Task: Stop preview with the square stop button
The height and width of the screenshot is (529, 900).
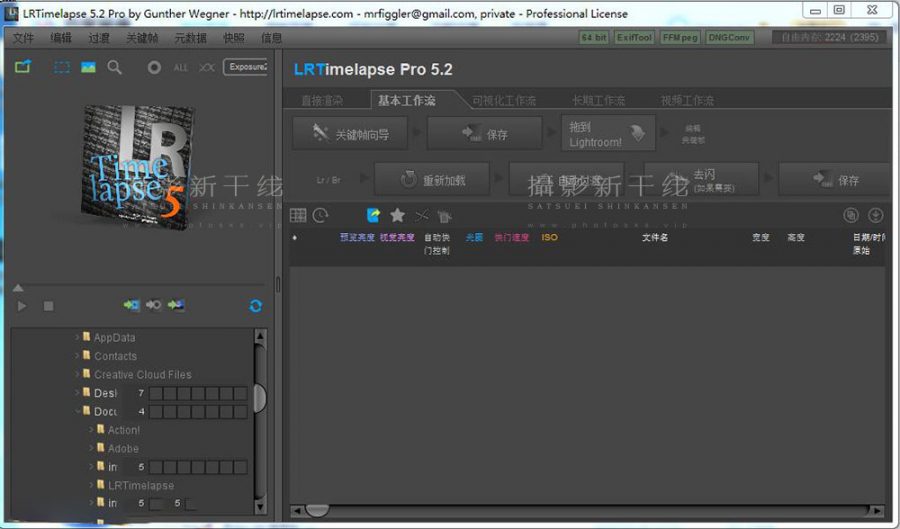Action: coord(49,306)
